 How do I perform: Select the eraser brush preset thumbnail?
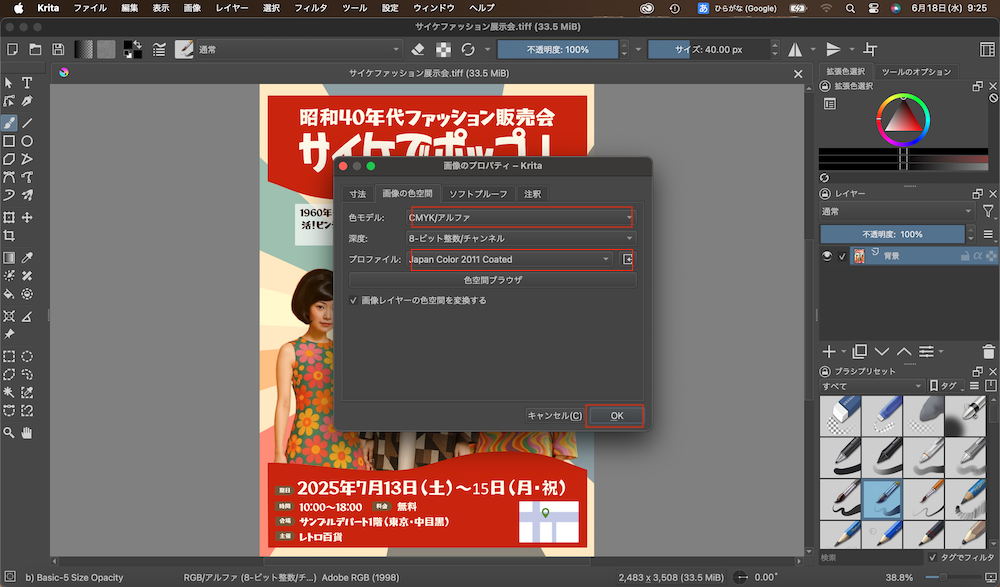(x=840, y=416)
